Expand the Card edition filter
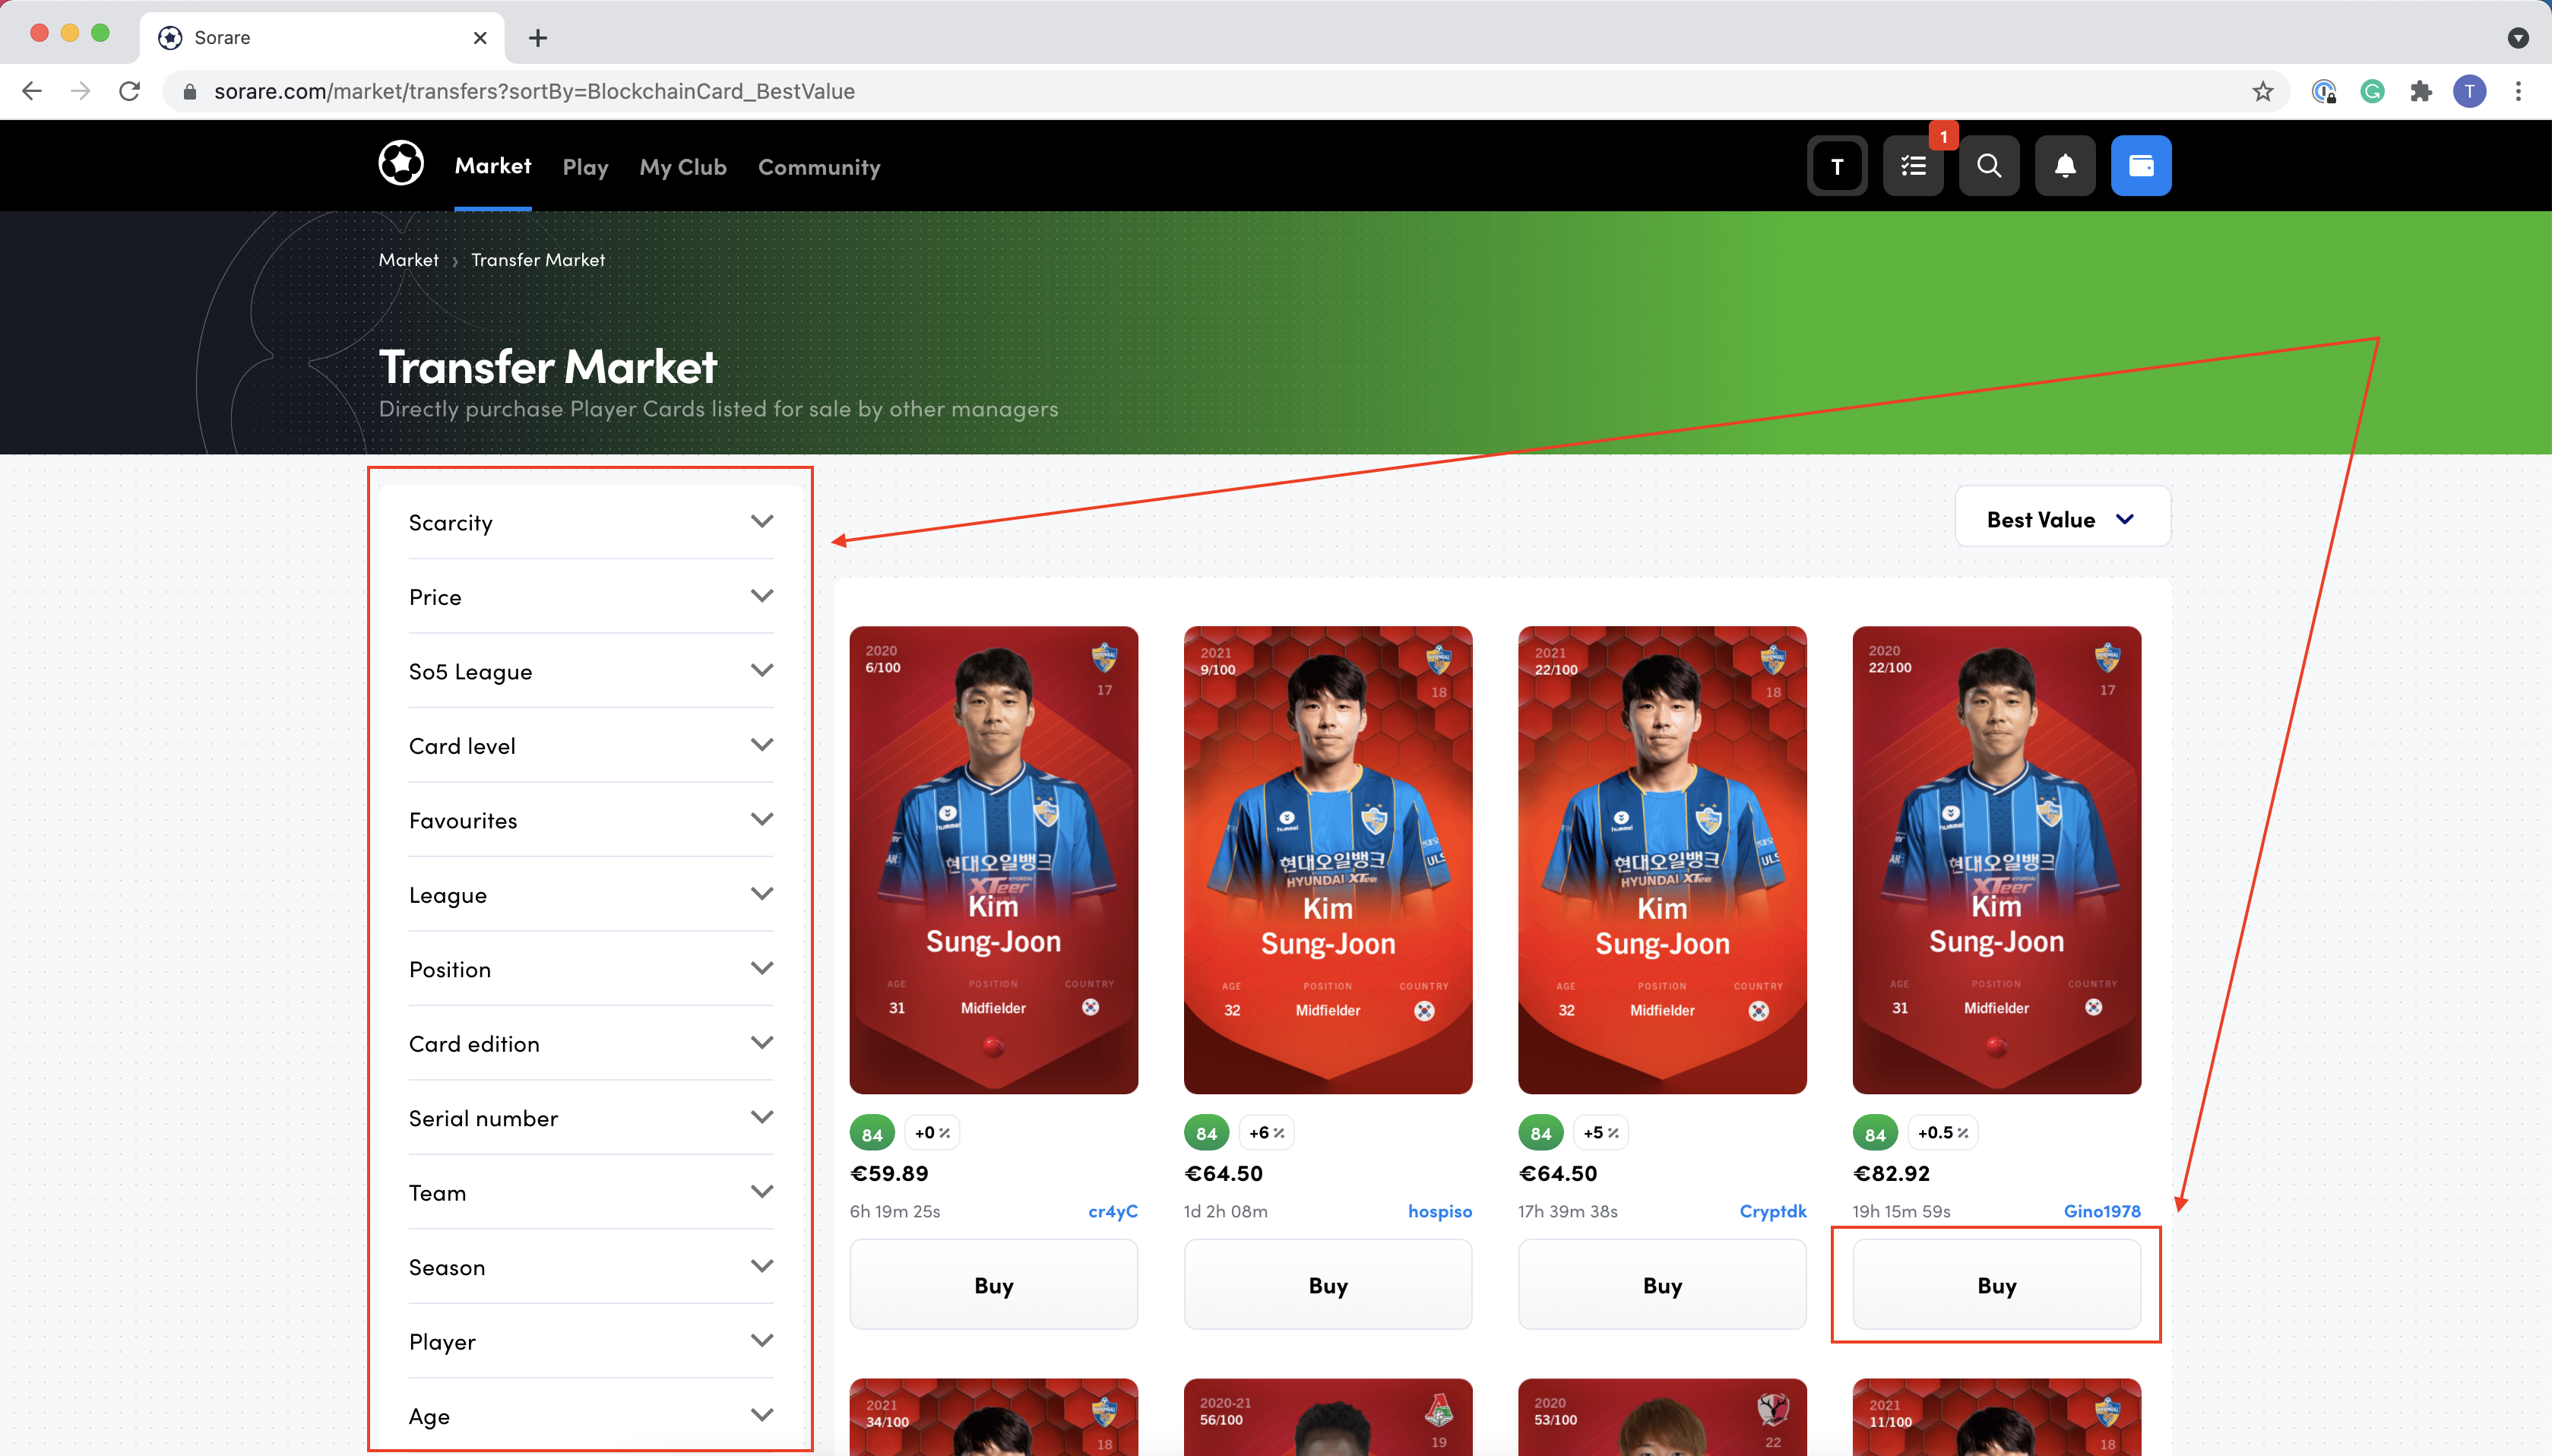 coord(591,1044)
